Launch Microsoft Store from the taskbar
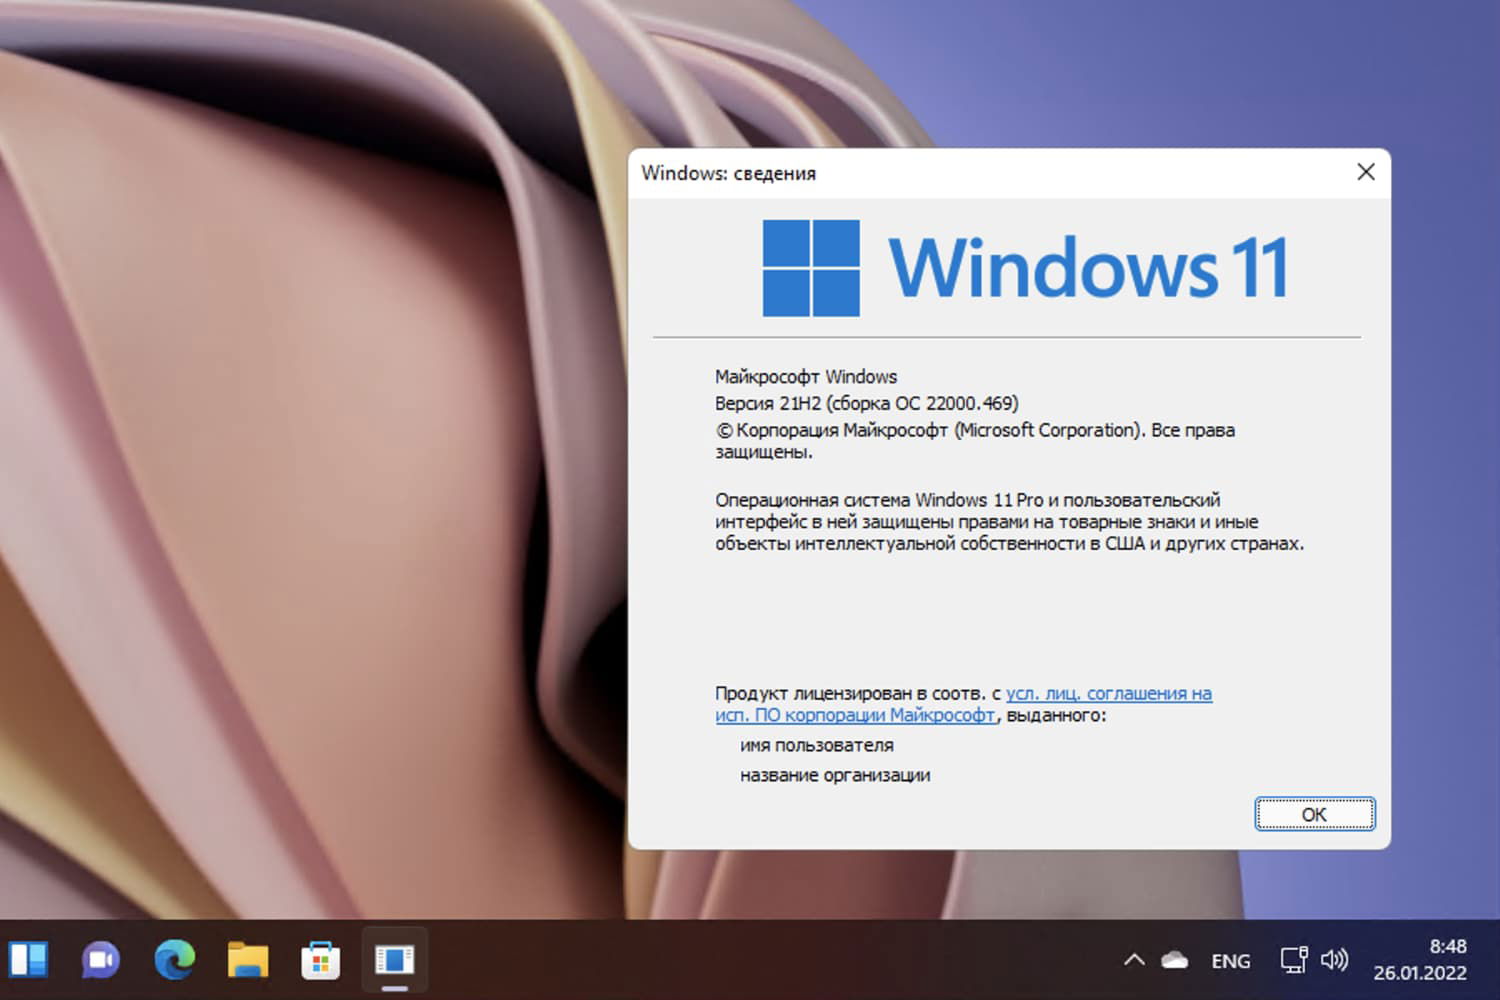Screen dimensions: 1500x1000 320,960
